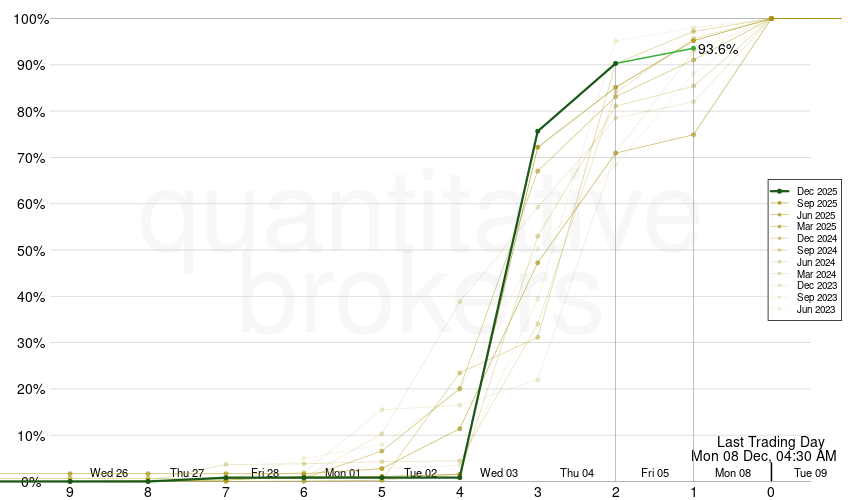Click Jun 2023 at the legend bottom

coord(816,310)
